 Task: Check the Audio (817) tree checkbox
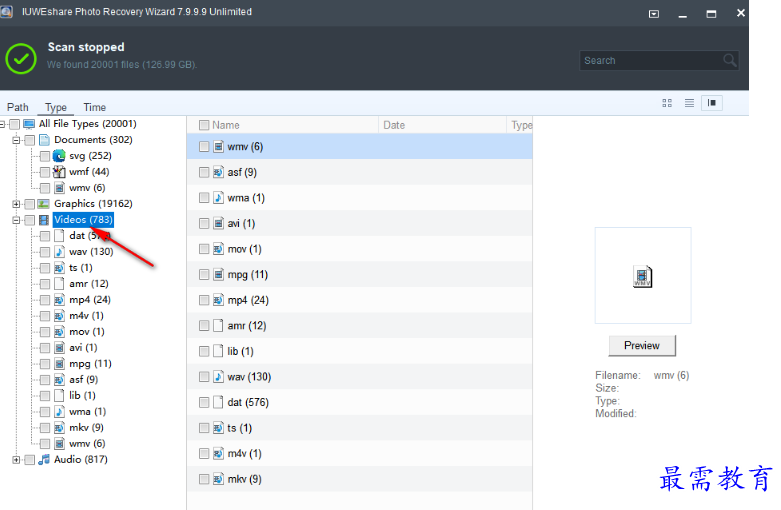tap(29, 459)
